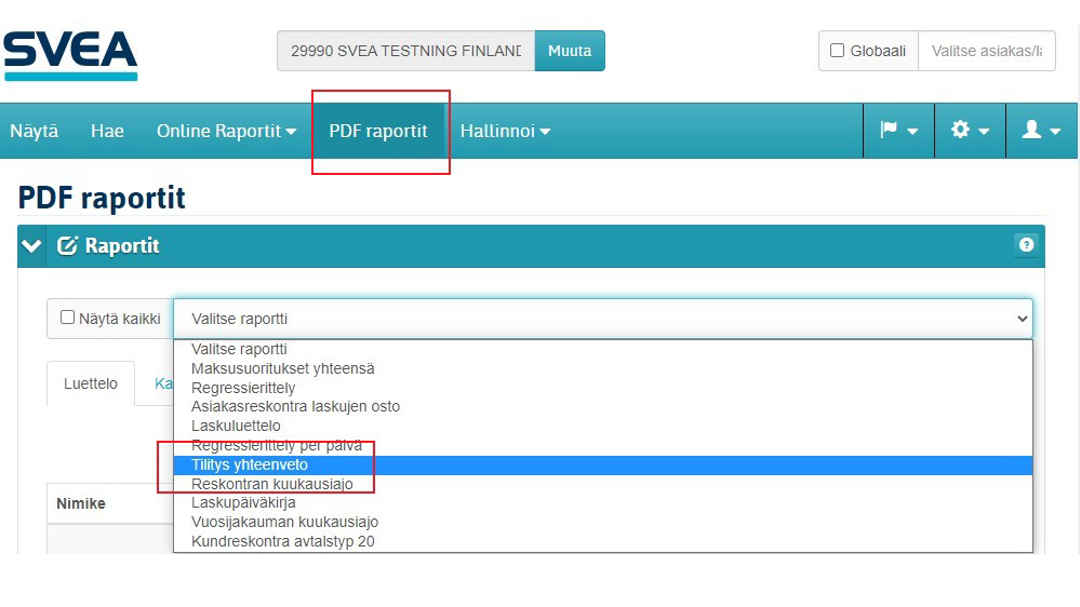
Task: Open the Hae menu item
Action: [107, 131]
